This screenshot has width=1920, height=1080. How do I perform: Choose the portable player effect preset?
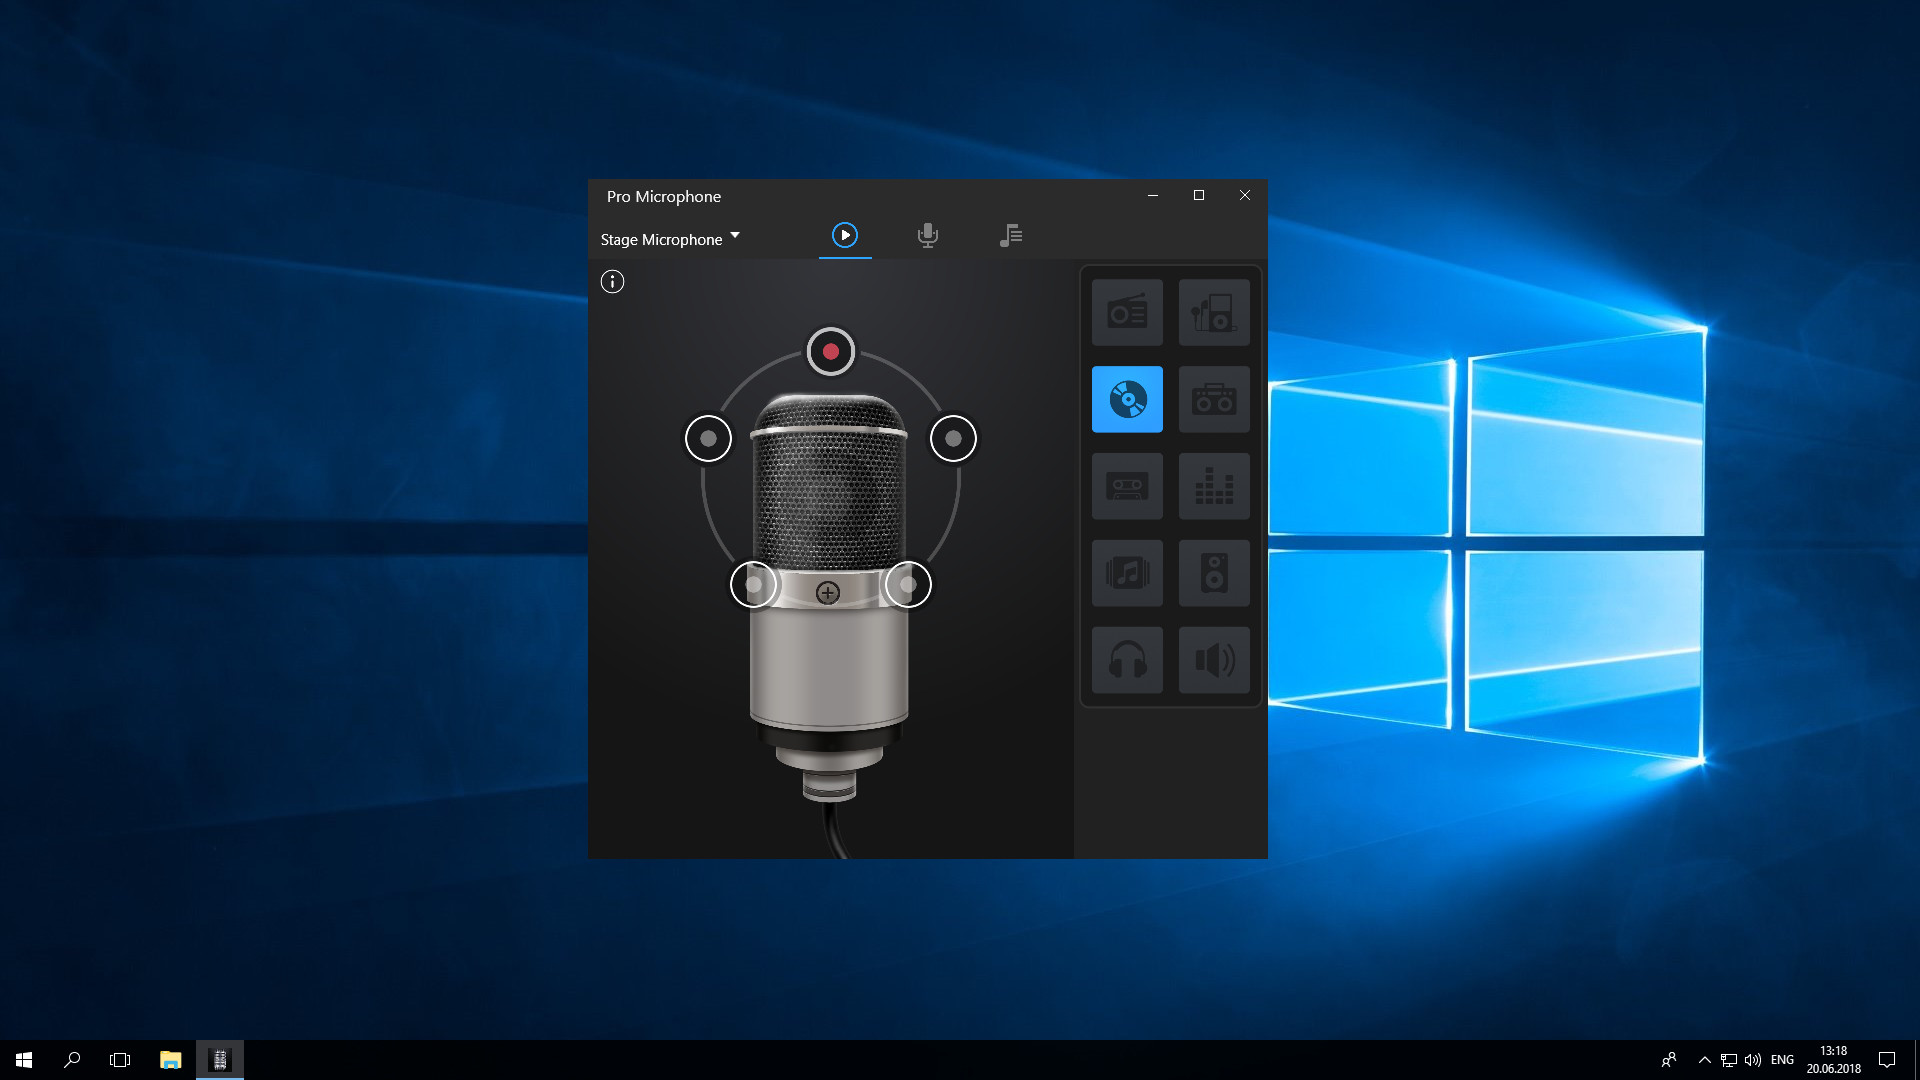pyautogui.click(x=1214, y=312)
